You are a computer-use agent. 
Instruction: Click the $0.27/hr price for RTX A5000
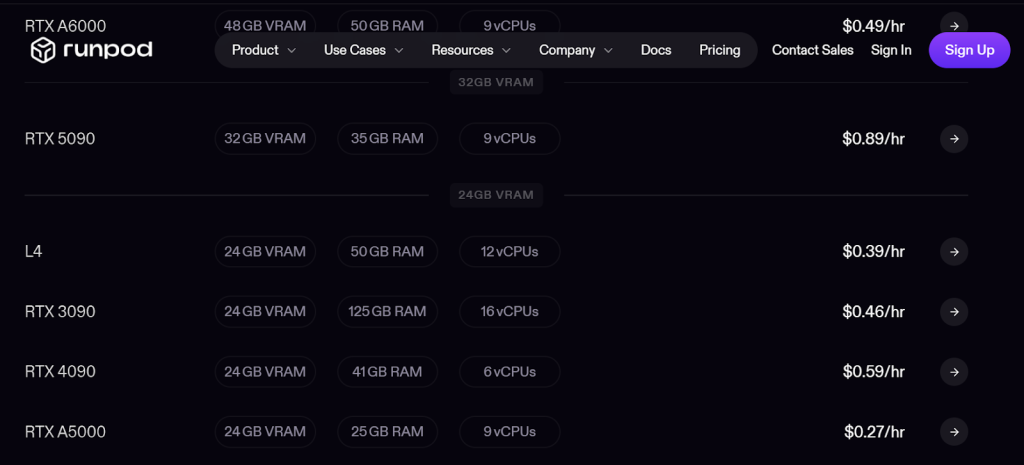pyautogui.click(x=874, y=432)
